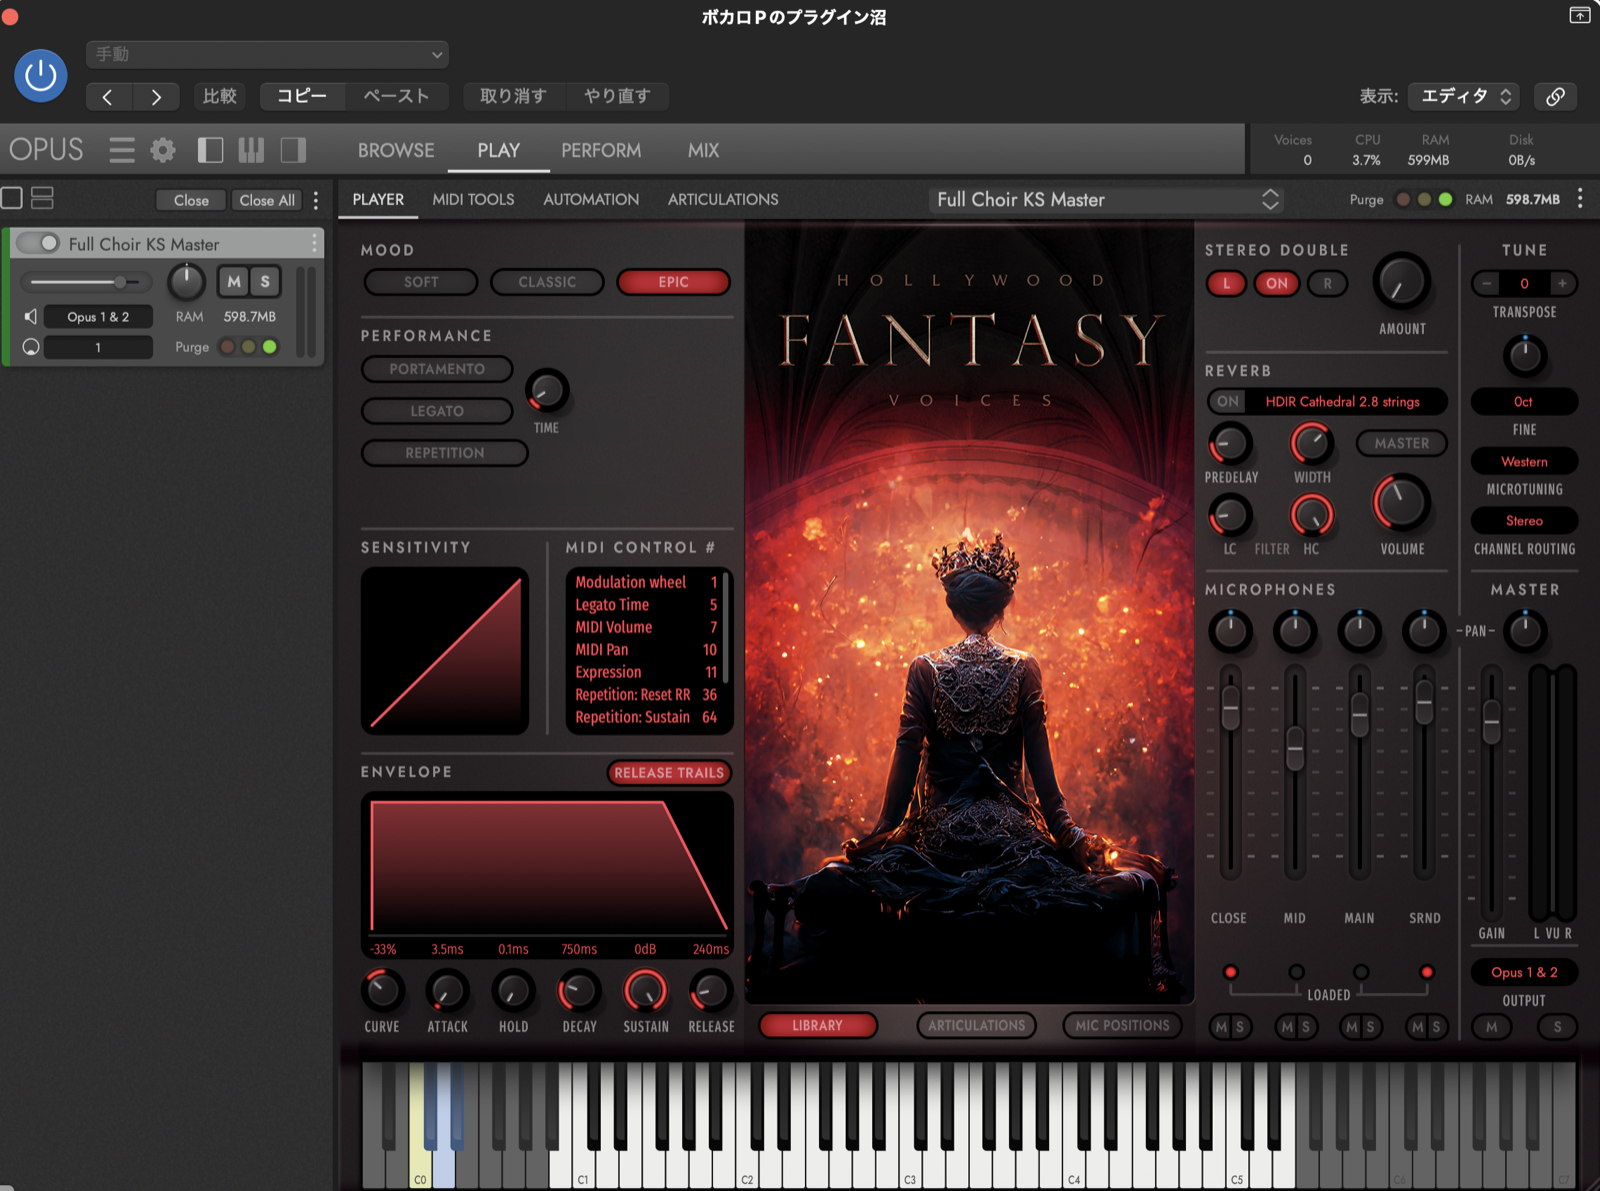Open Full Choir KS Master instrument selector
Screen dimensions: 1600x1191
tap(1107, 199)
